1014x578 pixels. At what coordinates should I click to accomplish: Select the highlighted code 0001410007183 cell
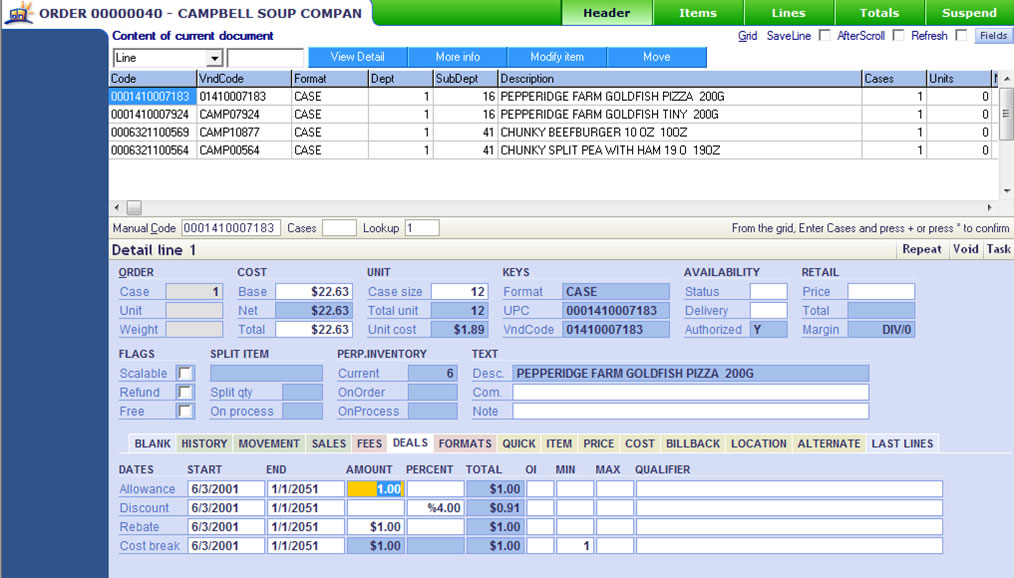pyautogui.click(x=152, y=96)
